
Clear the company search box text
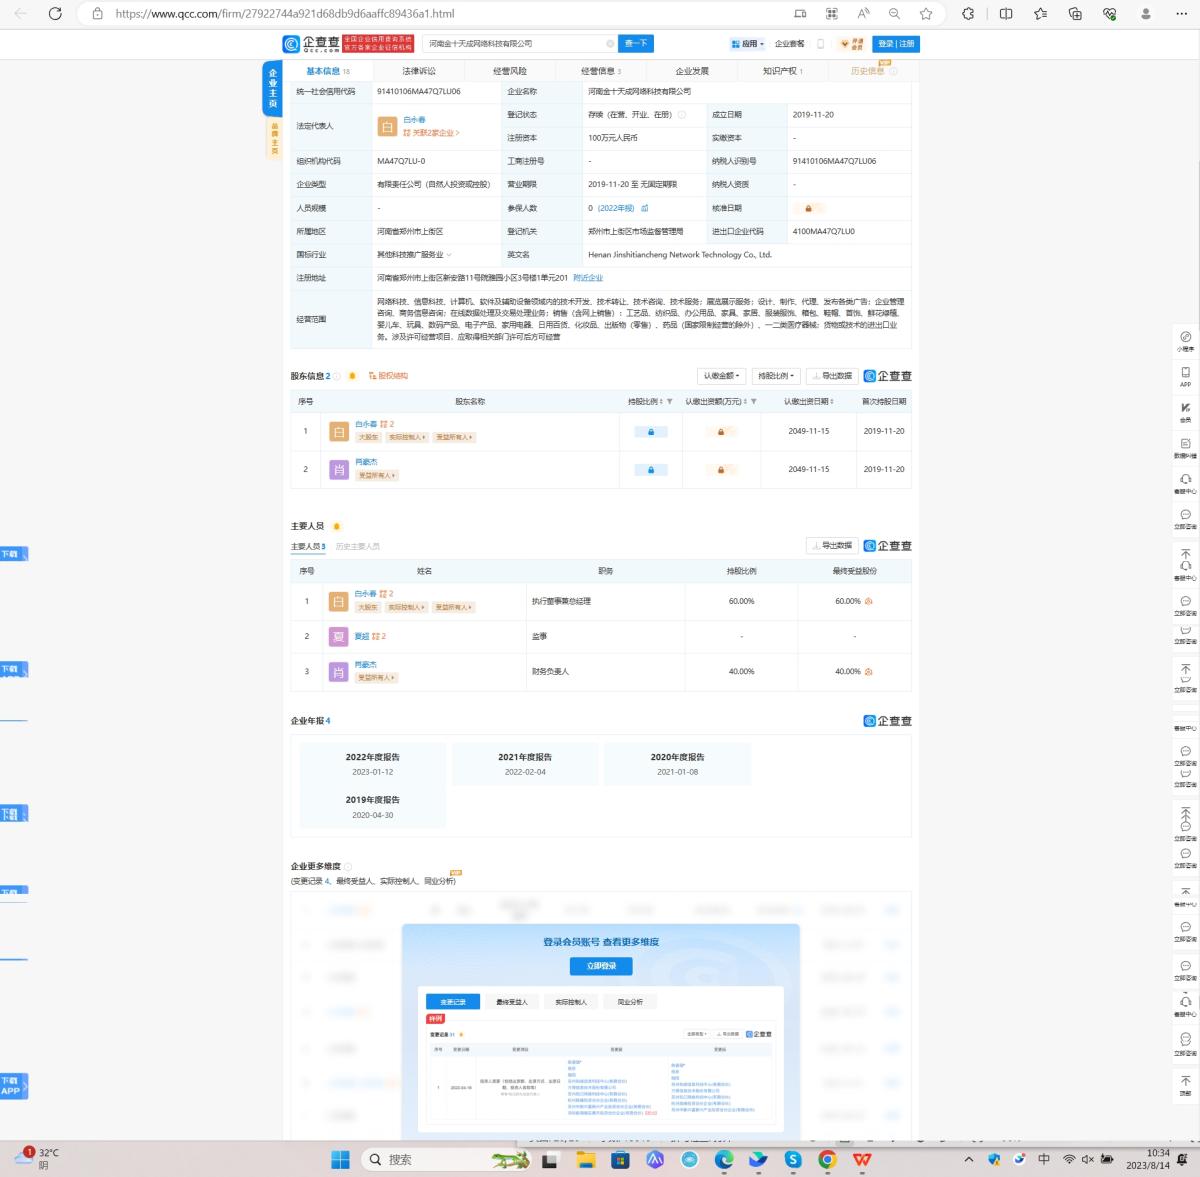610,44
